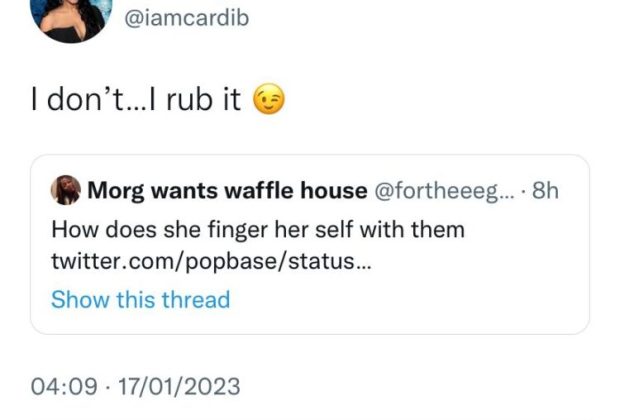This screenshot has height=420, width=620.
Task: Click the quoted text starting "How does she"
Action: (257, 230)
